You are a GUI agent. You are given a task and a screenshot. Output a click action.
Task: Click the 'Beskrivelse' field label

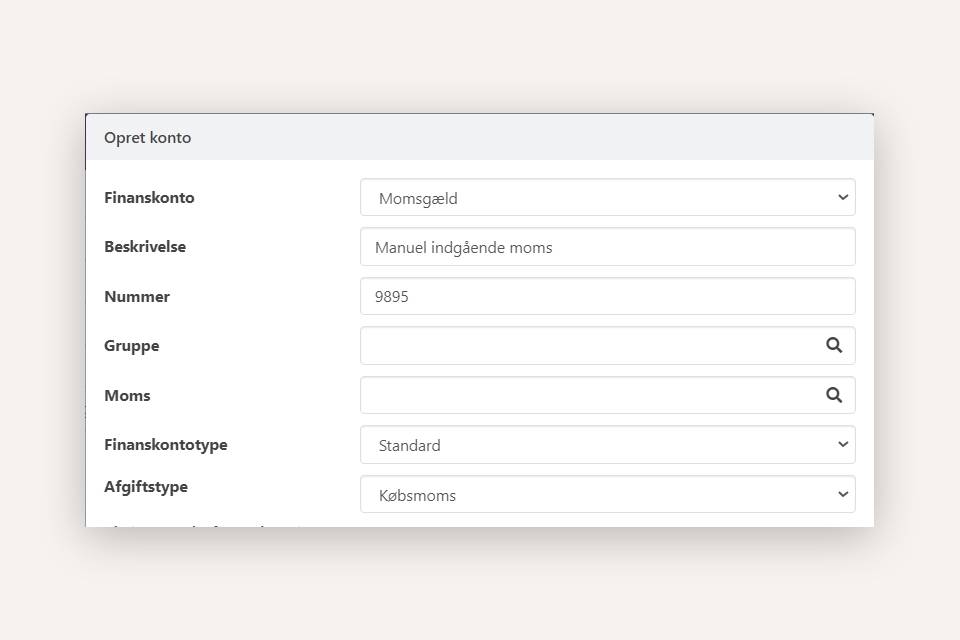[x=145, y=247]
